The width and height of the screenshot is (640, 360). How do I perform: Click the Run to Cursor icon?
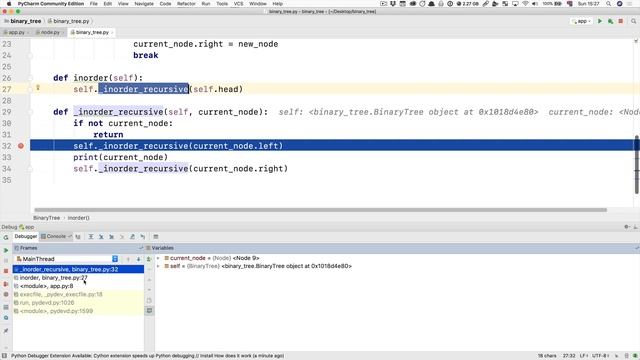point(142,237)
